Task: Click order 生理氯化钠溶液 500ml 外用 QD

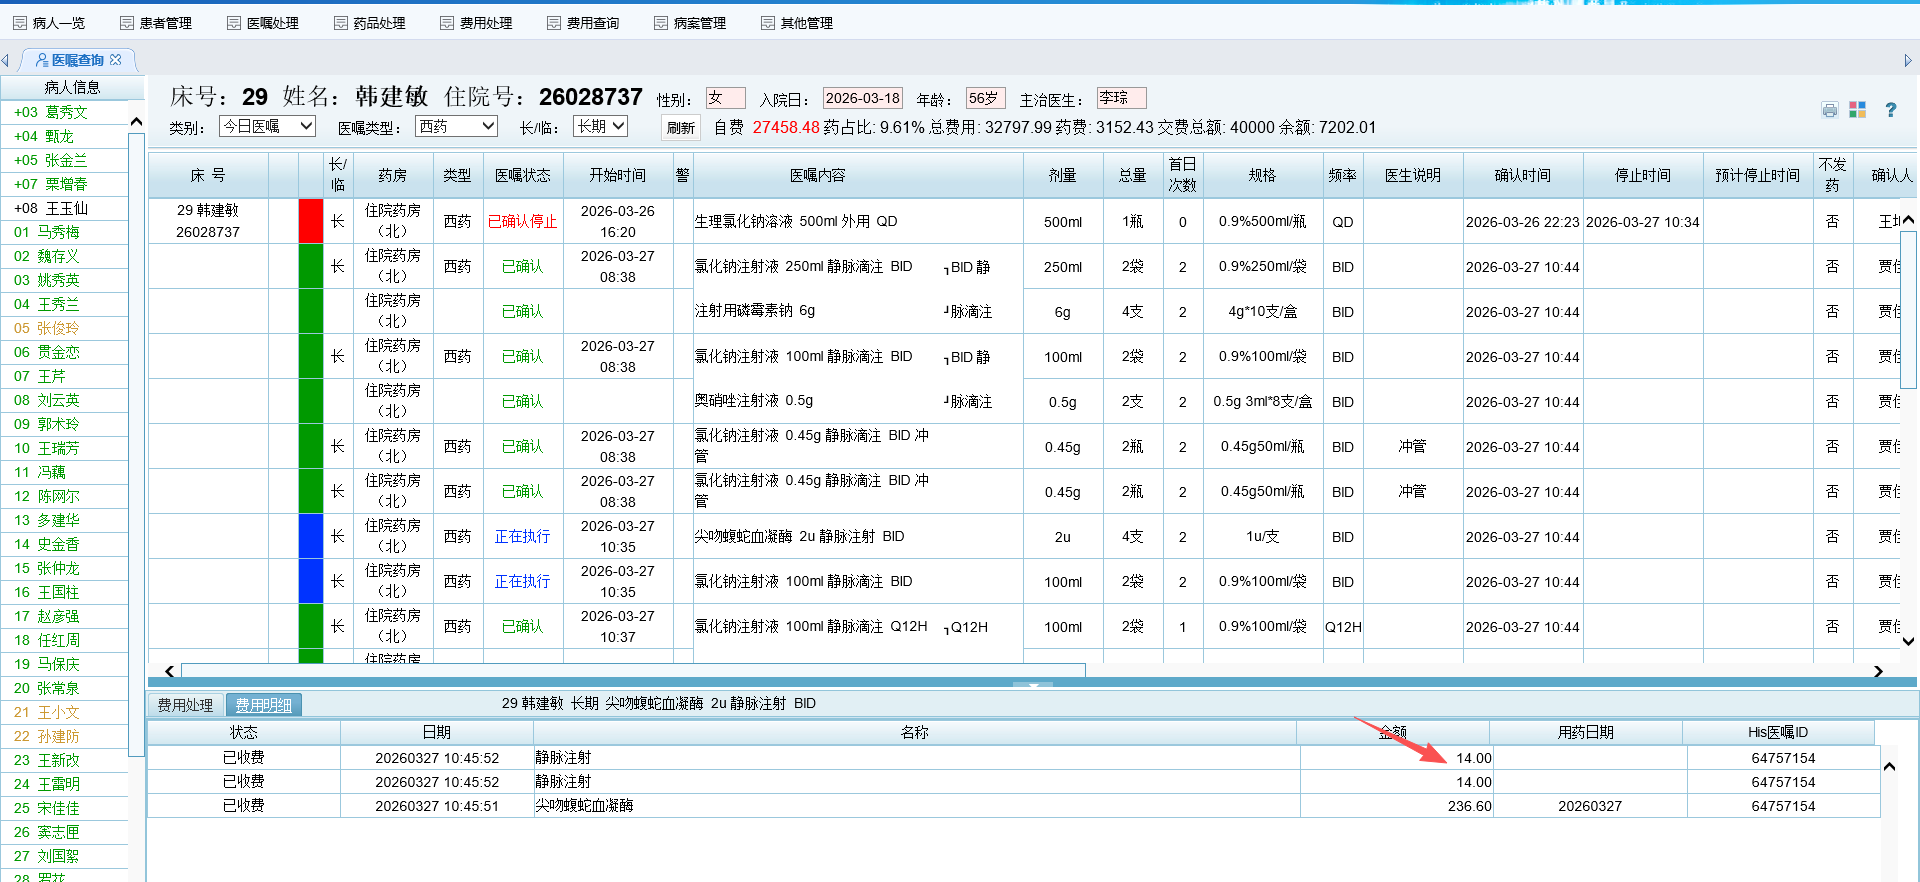Action: pos(796,221)
